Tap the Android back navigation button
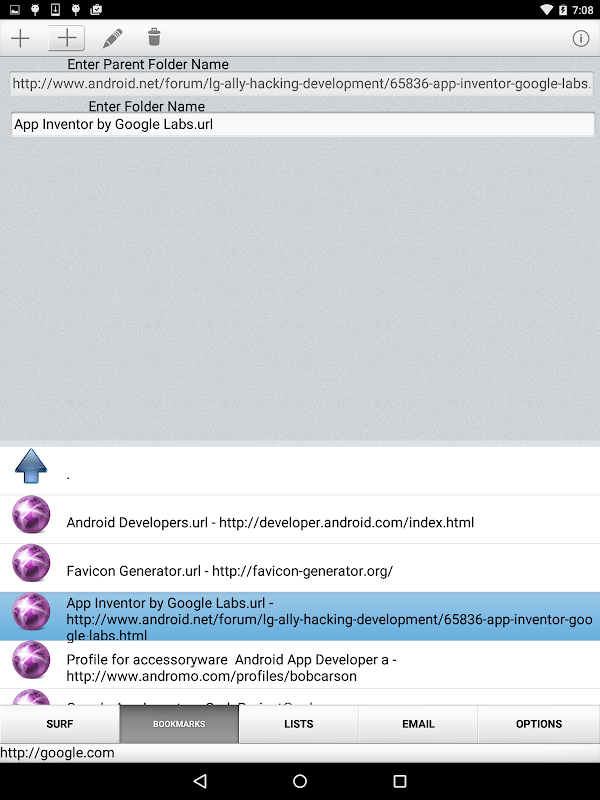 coord(200,781)
